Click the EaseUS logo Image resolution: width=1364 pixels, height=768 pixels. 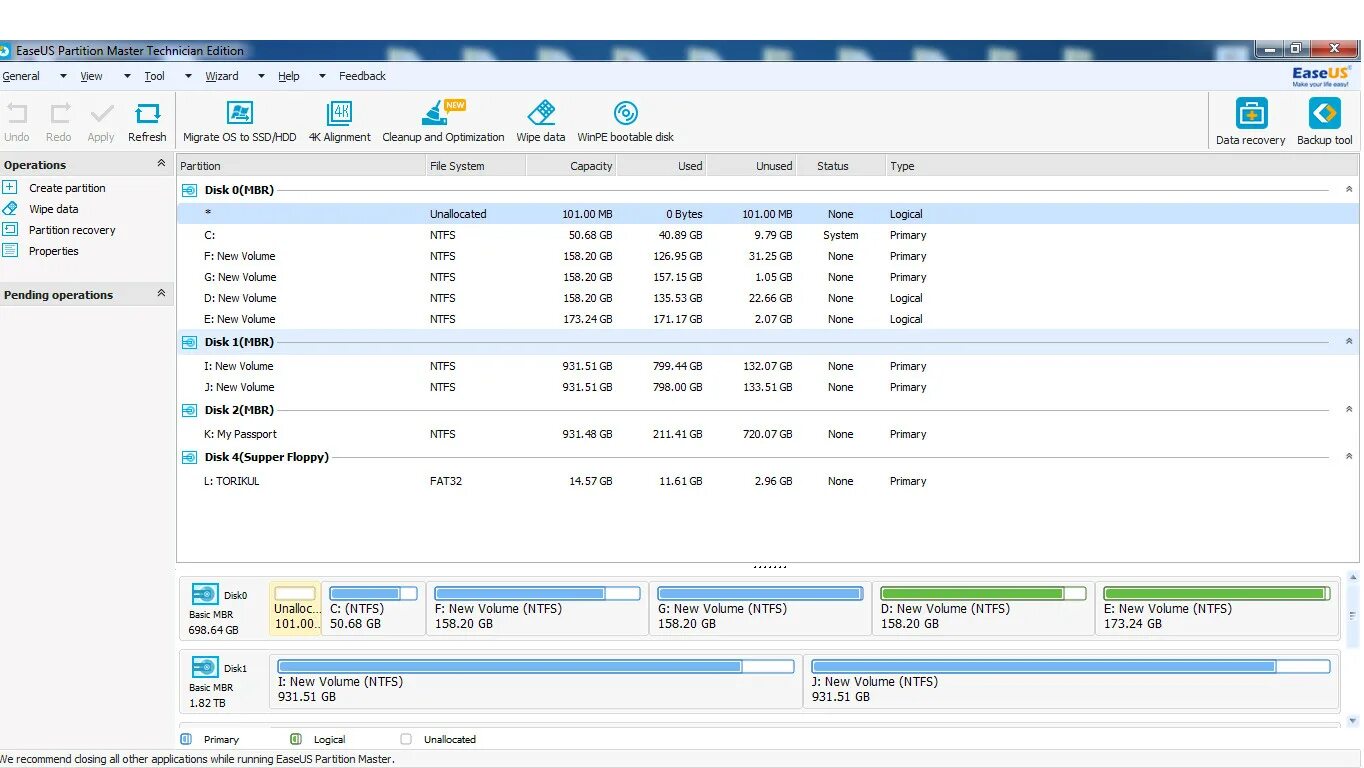point(1321,76)
